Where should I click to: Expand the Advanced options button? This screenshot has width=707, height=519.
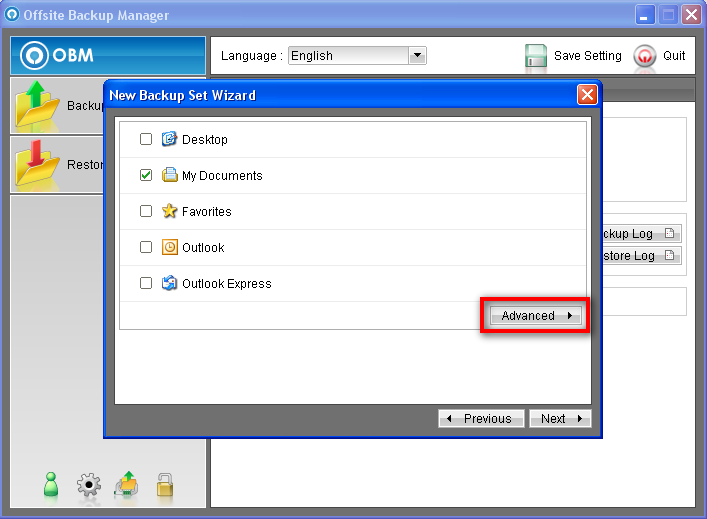point(535,316)
